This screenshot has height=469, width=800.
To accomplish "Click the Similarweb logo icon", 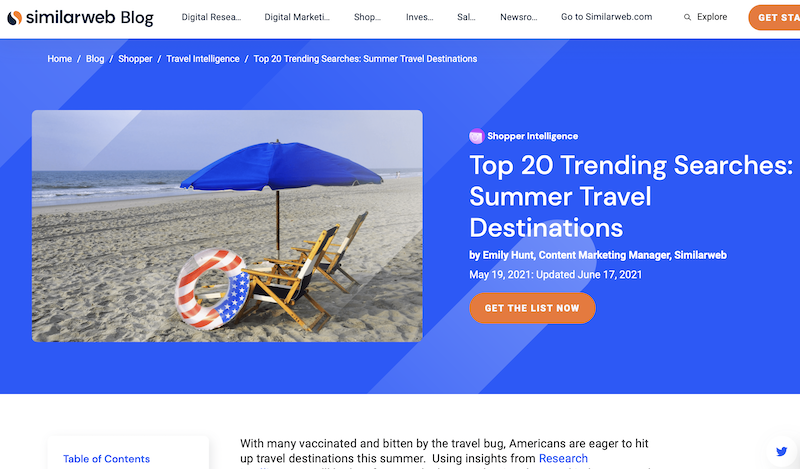I will [14, 18].
